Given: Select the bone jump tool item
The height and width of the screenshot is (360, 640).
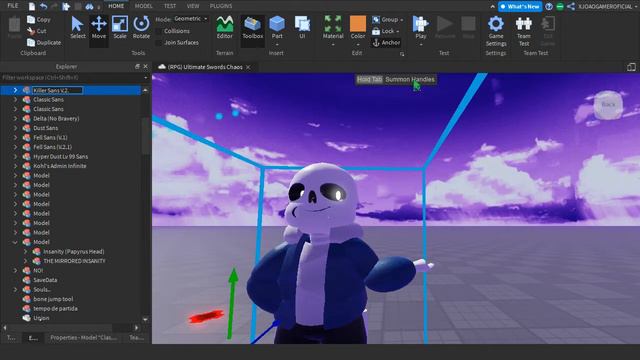Looking at the screenshot, I should (53, 299).
